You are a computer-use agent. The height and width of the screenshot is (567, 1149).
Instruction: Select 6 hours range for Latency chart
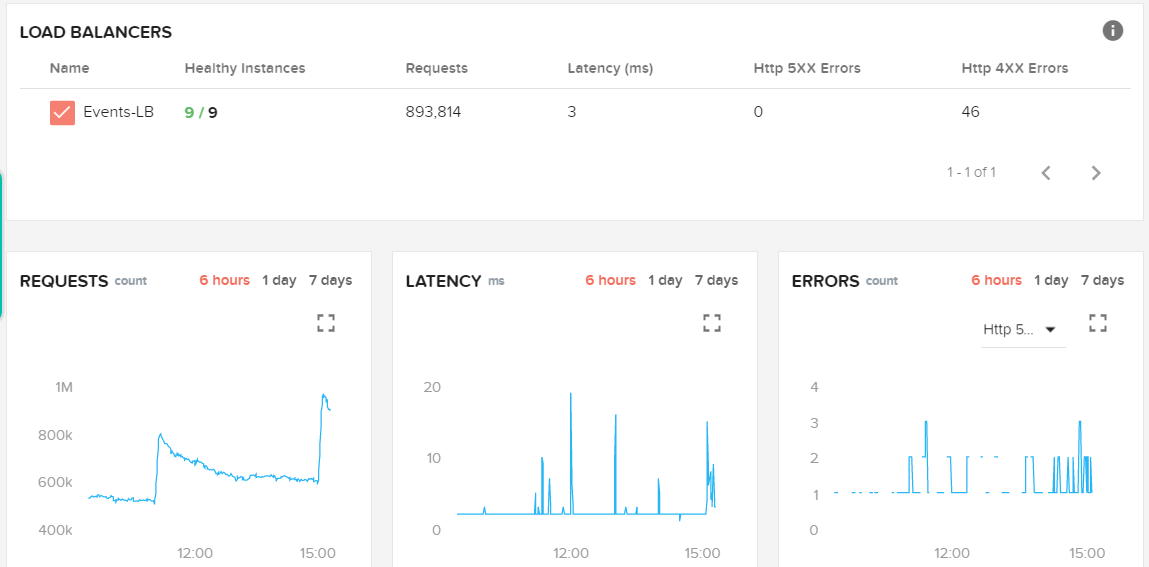point(610,280)
